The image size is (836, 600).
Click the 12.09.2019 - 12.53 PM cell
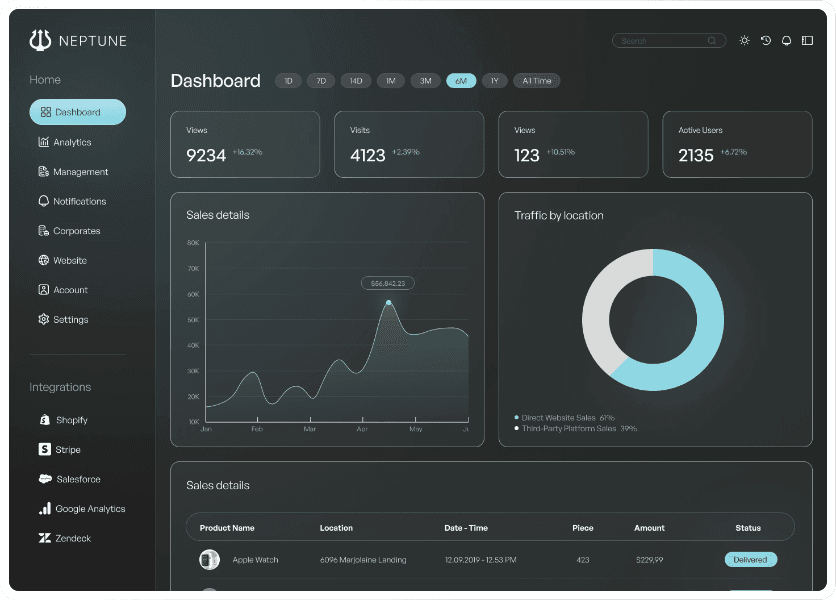click(480, 560)
